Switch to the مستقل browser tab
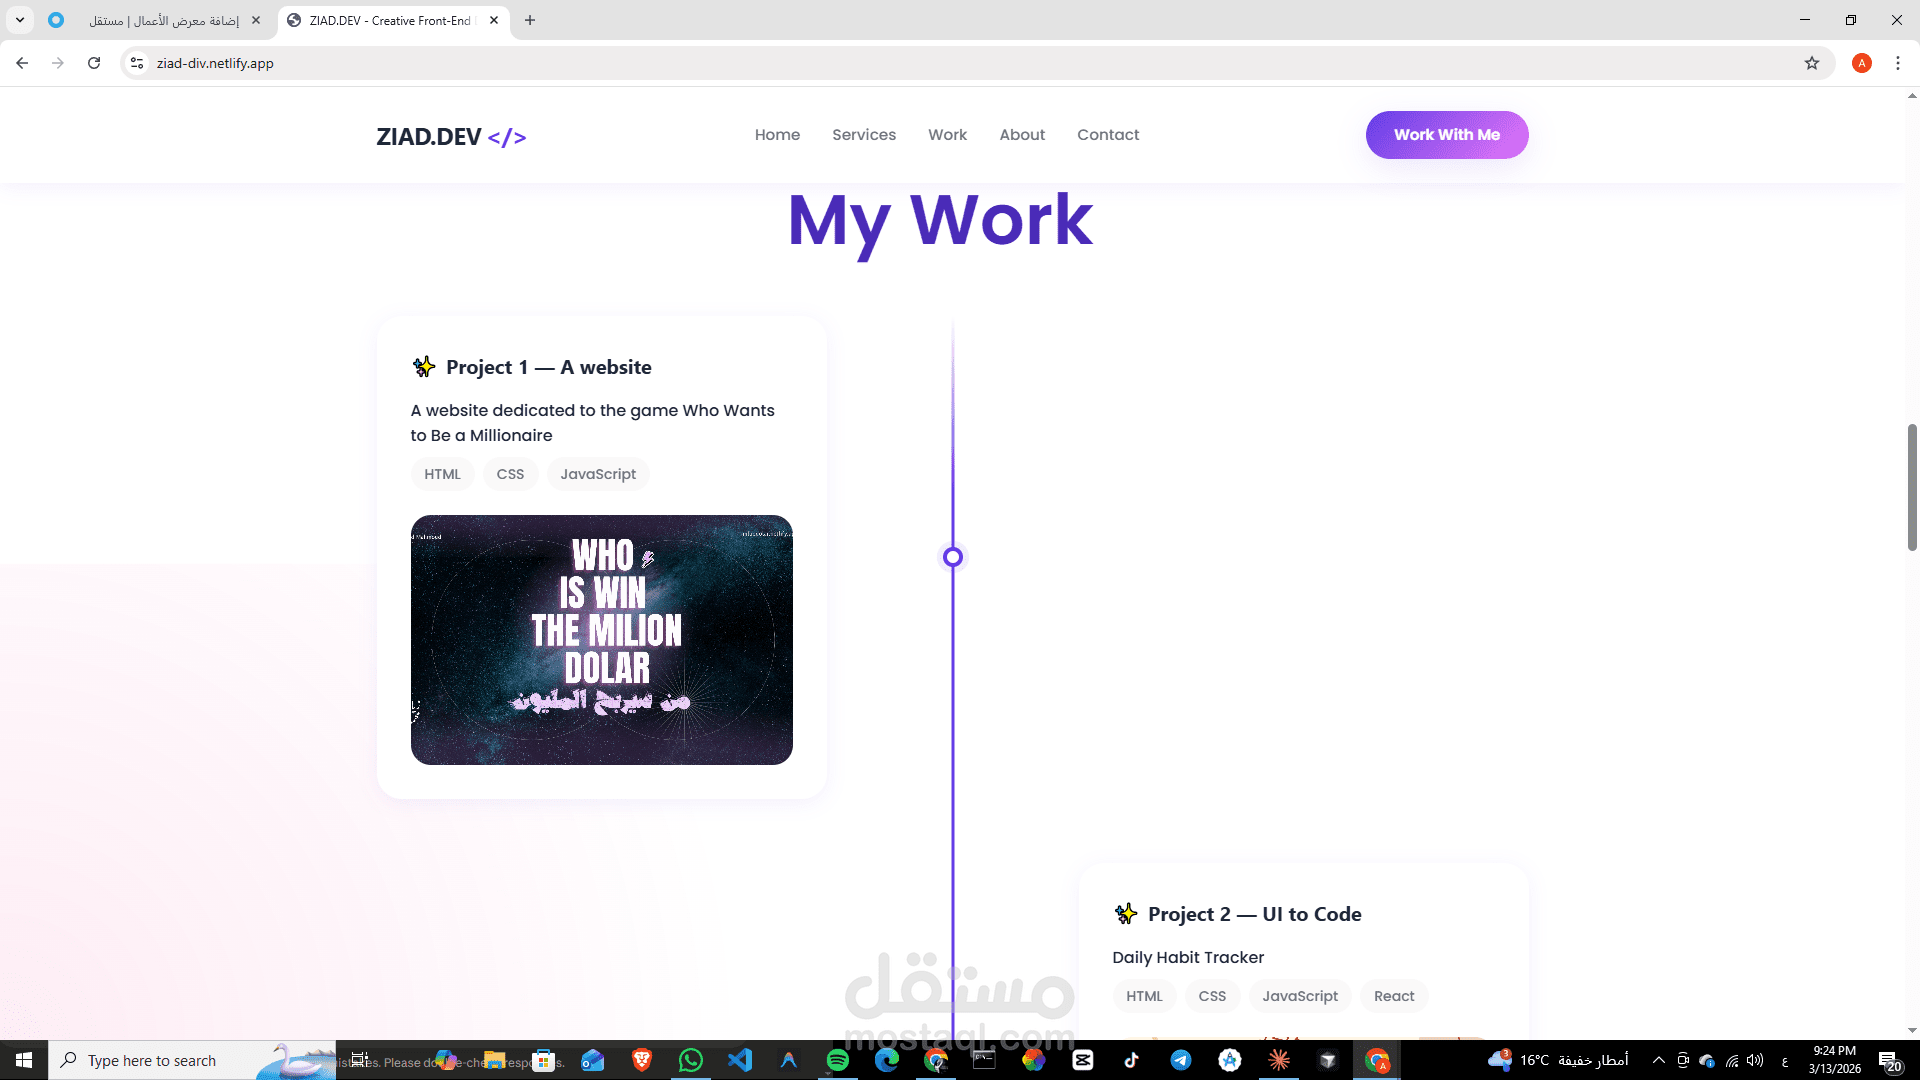 [x=165, y=20]
